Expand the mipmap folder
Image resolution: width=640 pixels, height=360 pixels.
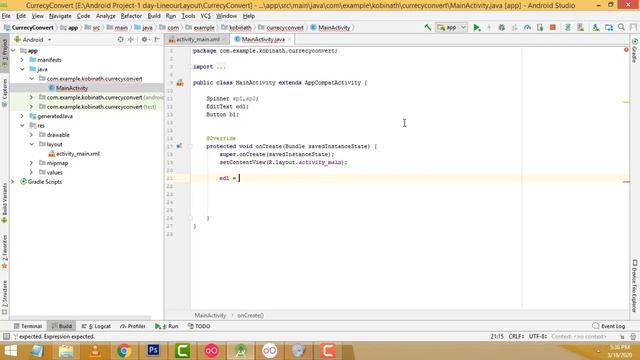(x=31, y=163)
